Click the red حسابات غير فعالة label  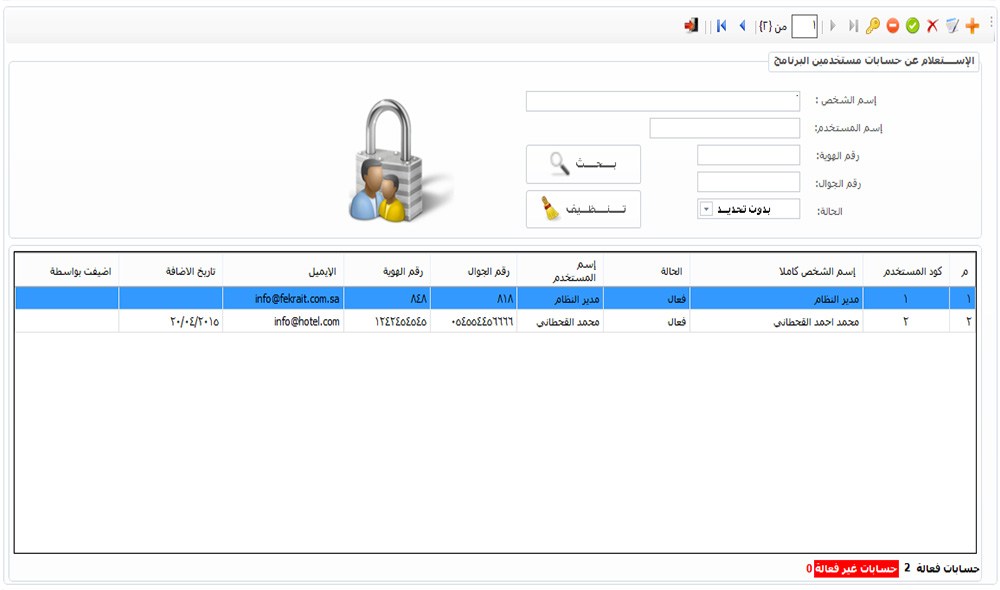(856, 568)
